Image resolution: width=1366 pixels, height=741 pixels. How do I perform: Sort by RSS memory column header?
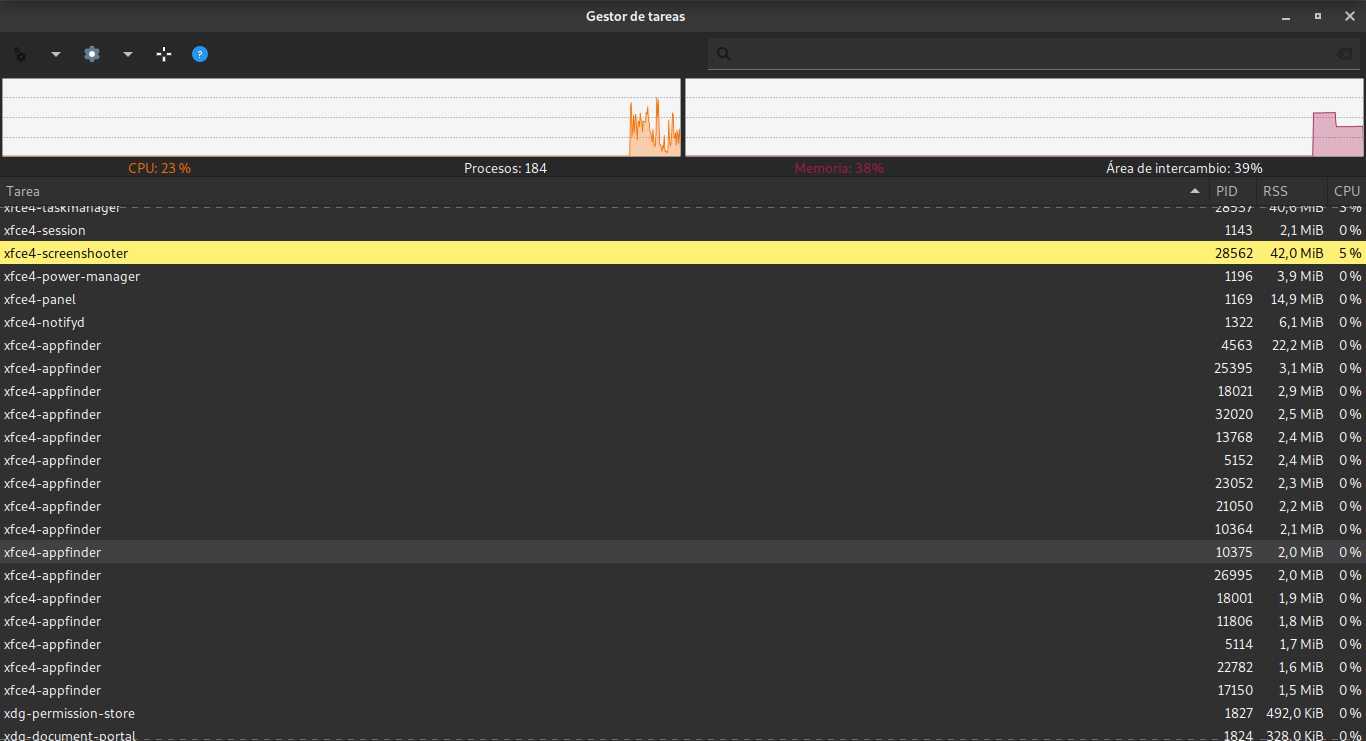coord(1275,191)
